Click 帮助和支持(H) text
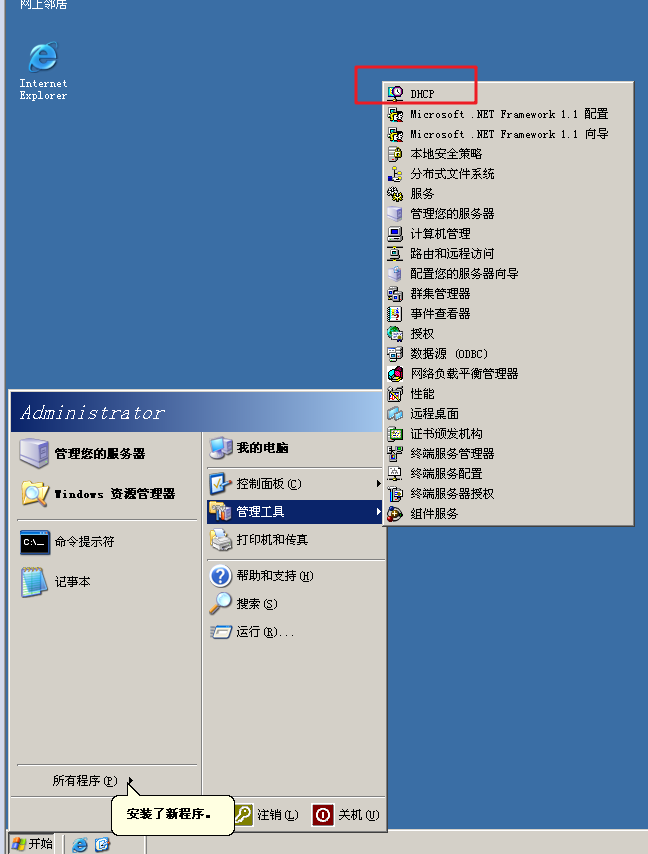The image size is (648, 854). click(274, 576)
